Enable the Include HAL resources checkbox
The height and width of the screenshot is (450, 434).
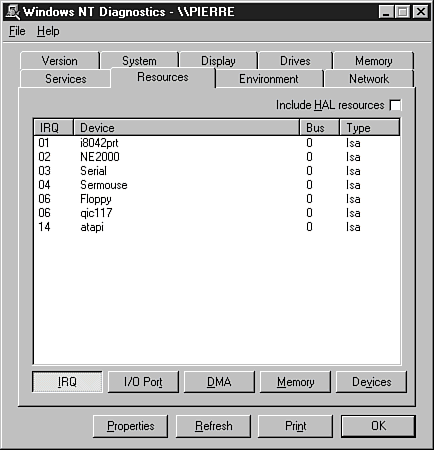pos(395,105)
